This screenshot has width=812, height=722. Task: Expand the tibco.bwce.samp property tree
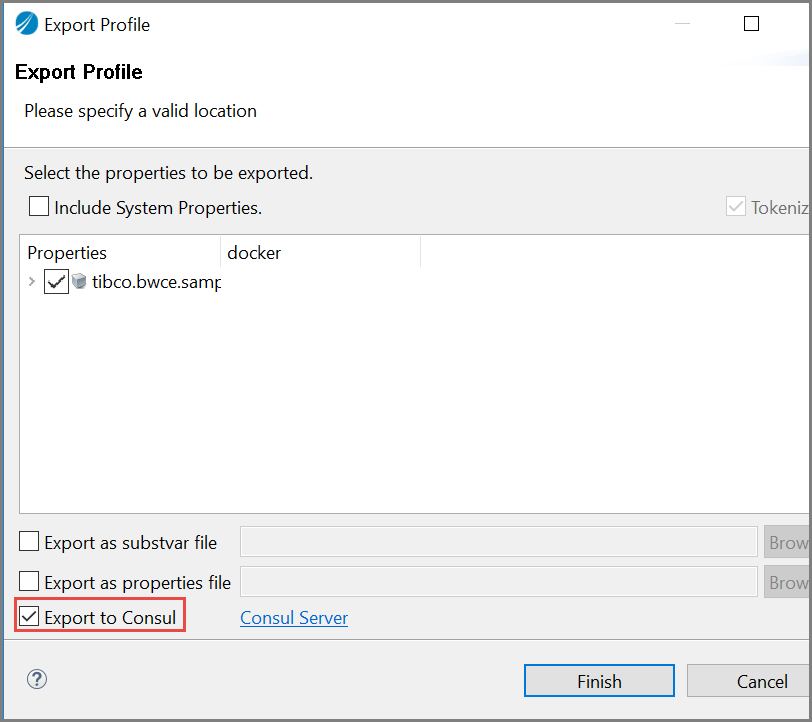point(30,282)
